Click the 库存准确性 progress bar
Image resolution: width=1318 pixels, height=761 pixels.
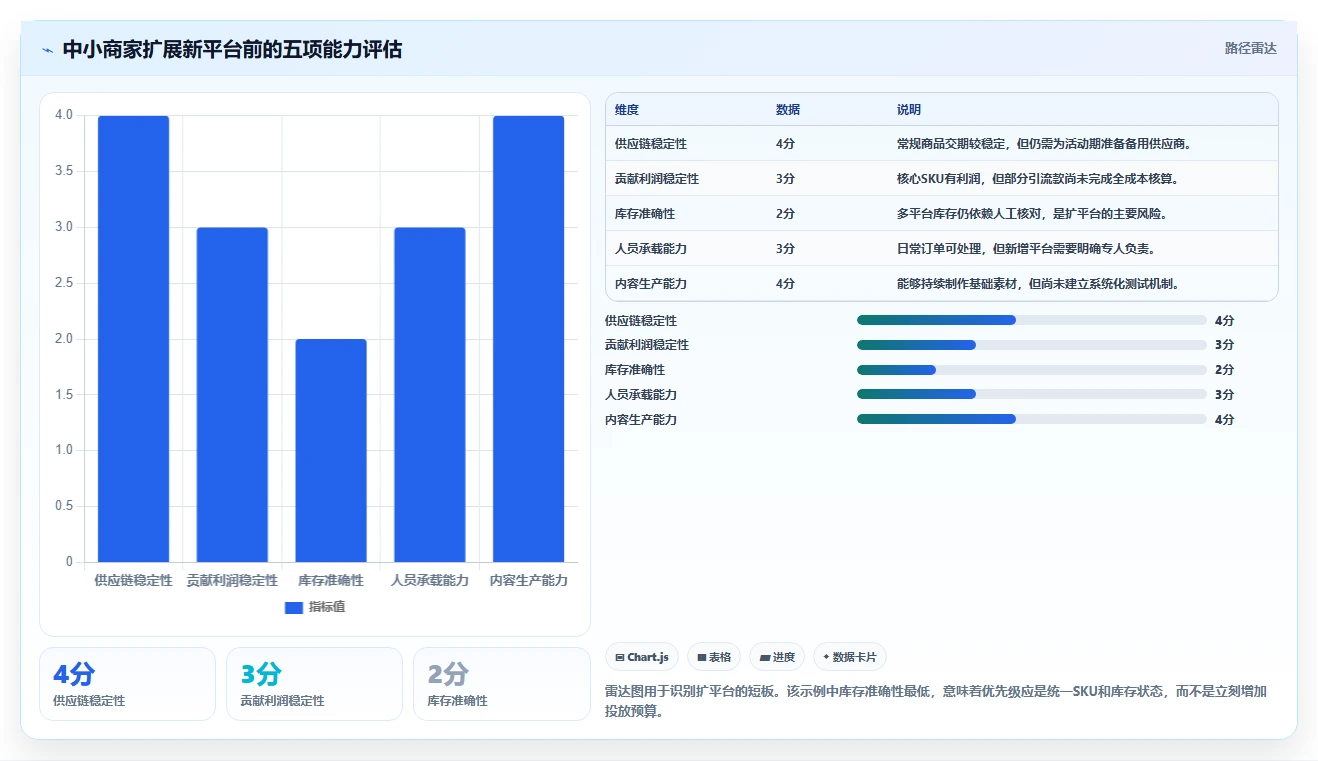(x=1032, y=370)
